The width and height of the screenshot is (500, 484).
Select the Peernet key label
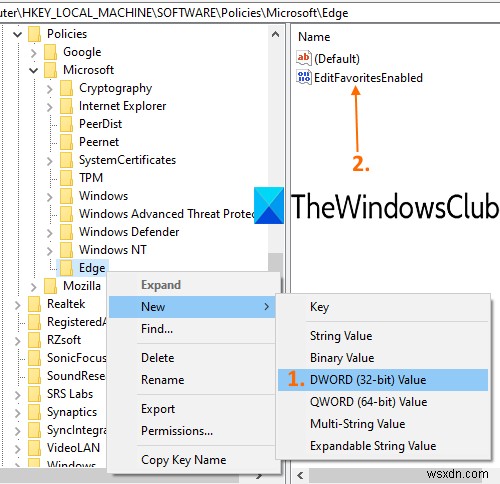click(99, 142)
